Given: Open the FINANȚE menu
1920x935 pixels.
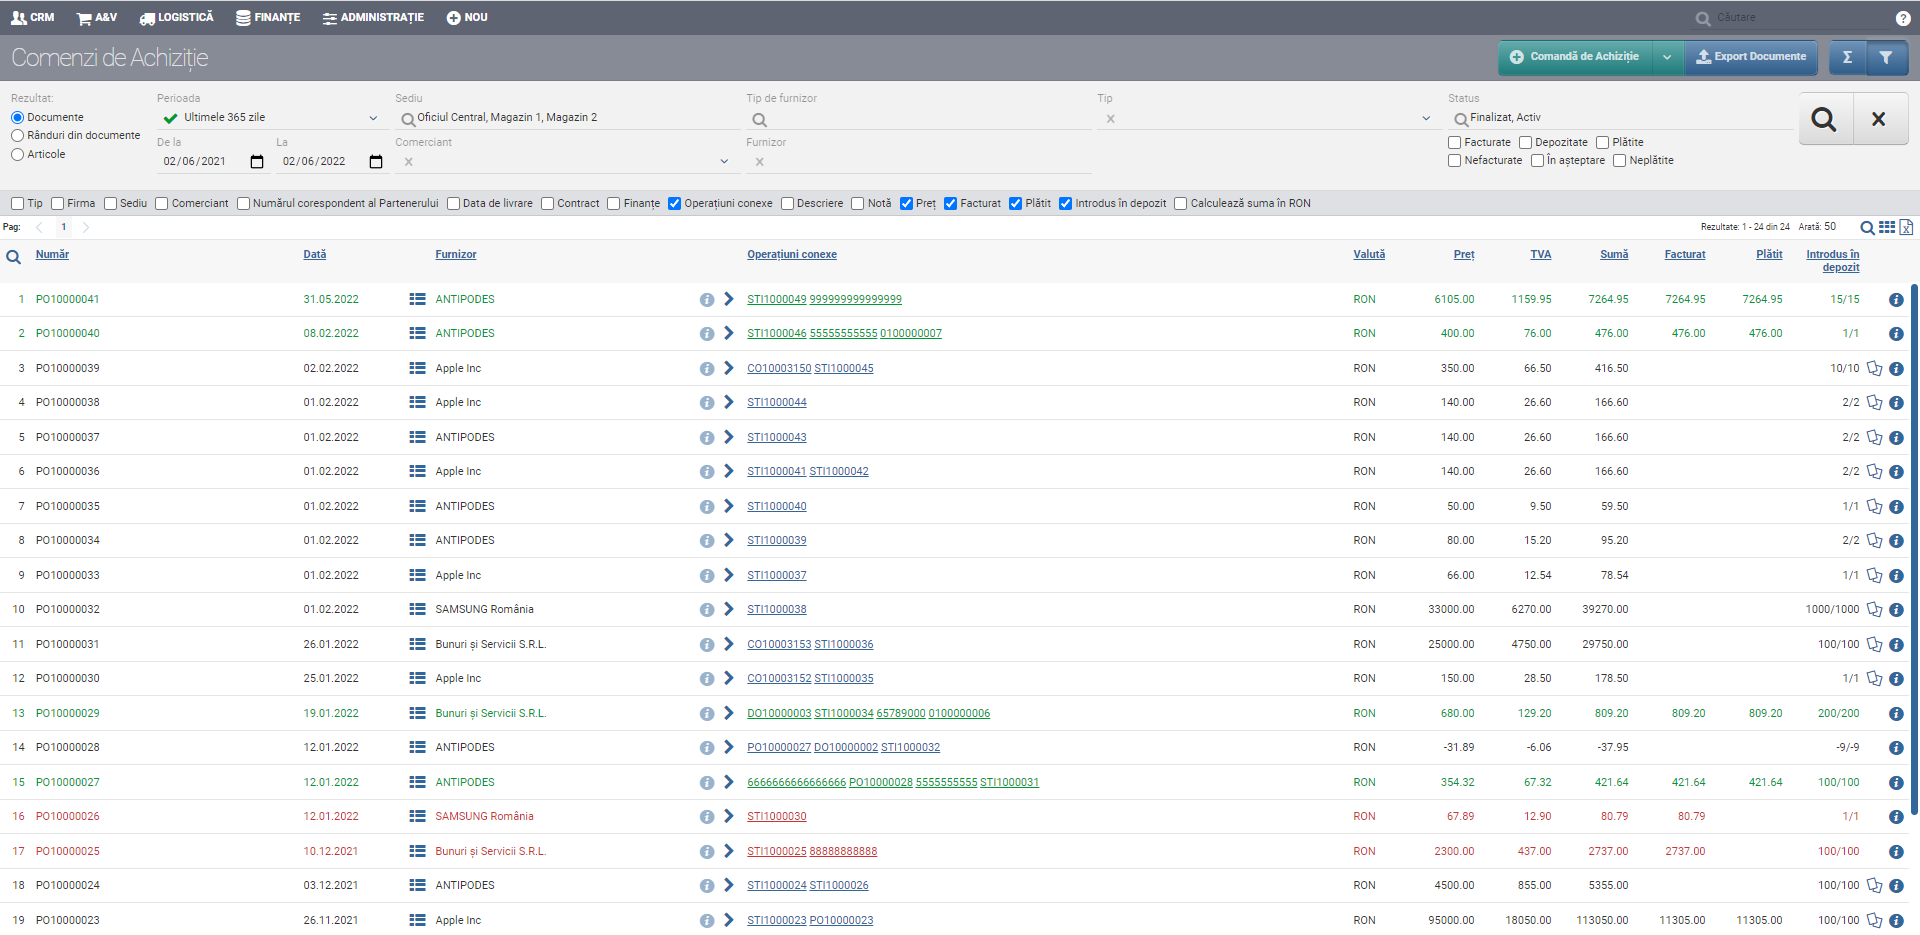Looking at the screenshot, I should pos(268,18).
